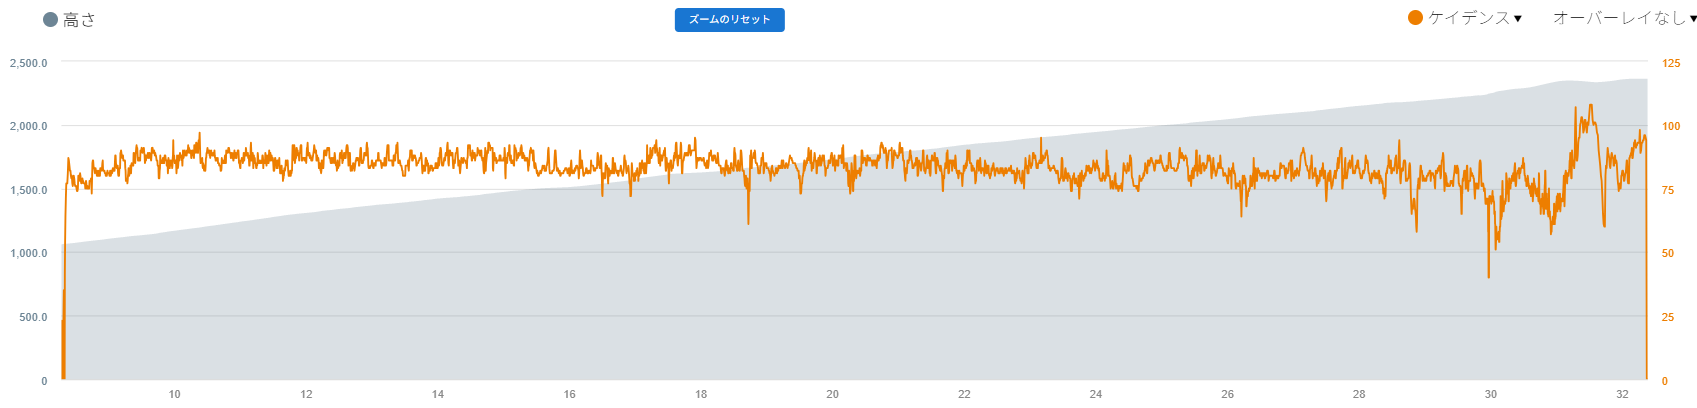Click the lowest cadence dip near 30
The image size is (1697, 408).
[1488, 276]
